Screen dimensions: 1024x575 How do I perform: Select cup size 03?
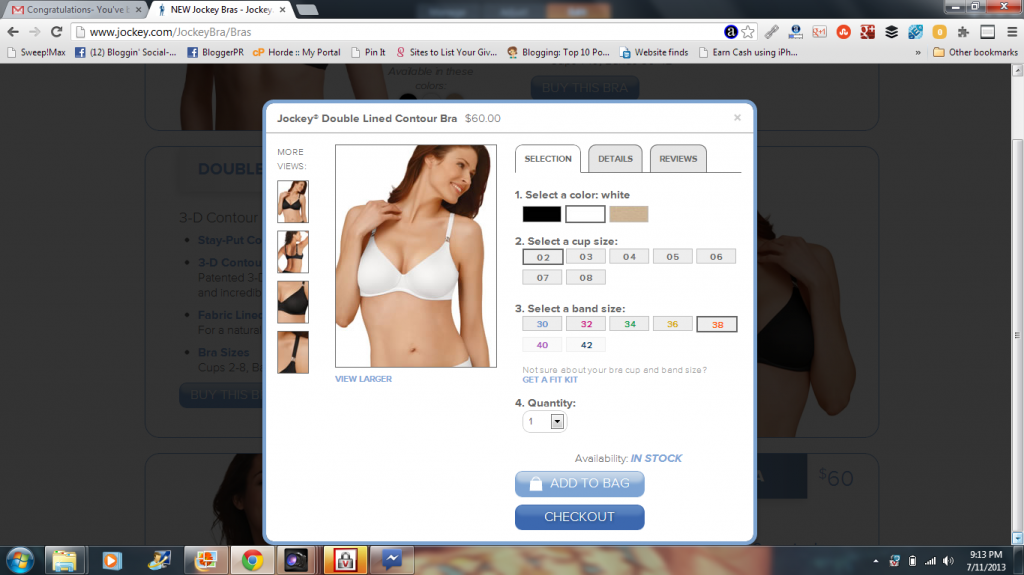586,257
